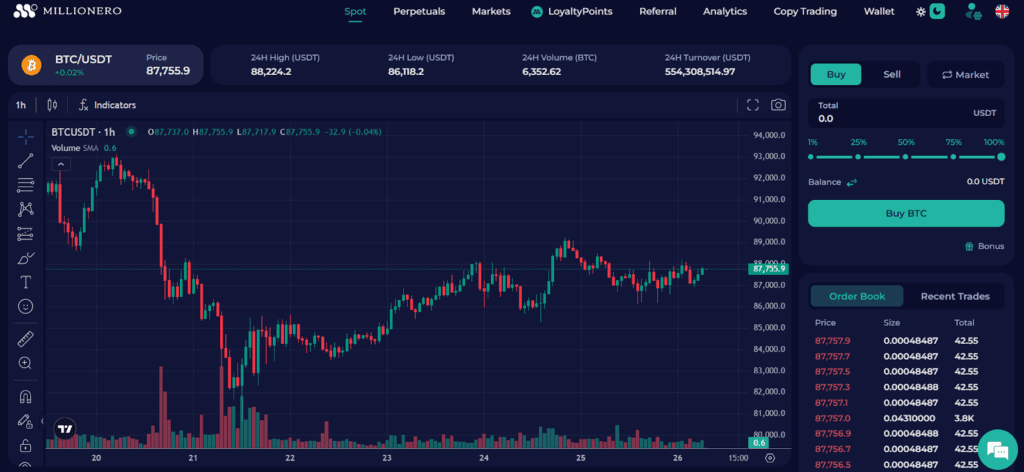Switch to light theme sun icon
The image size is (1024, 472).
(921, 12)
